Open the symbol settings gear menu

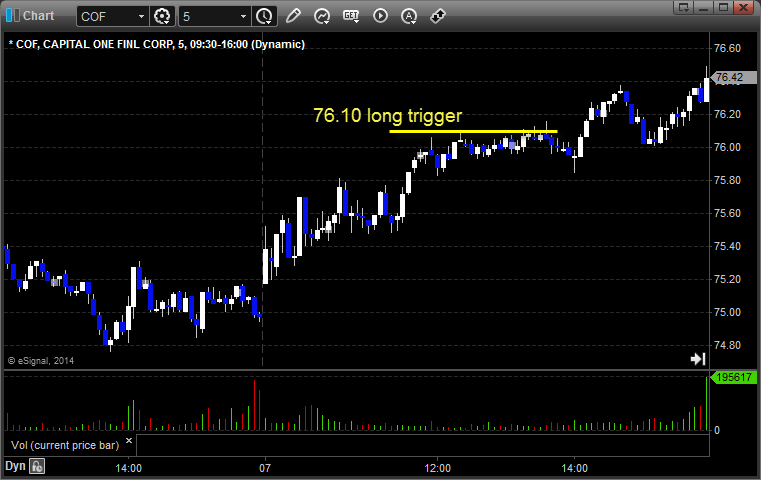click(162, 16)
